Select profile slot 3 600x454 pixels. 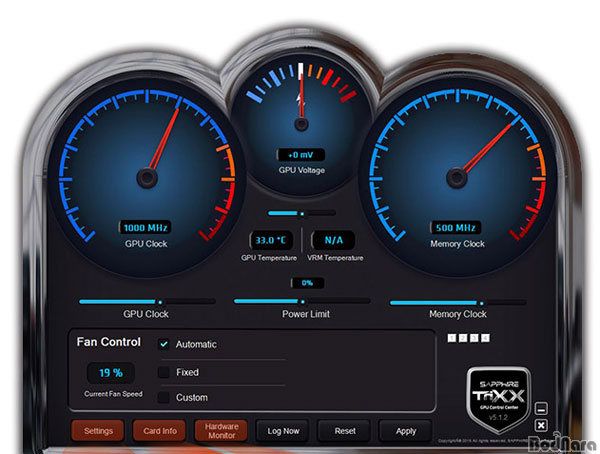pos(474,338)
